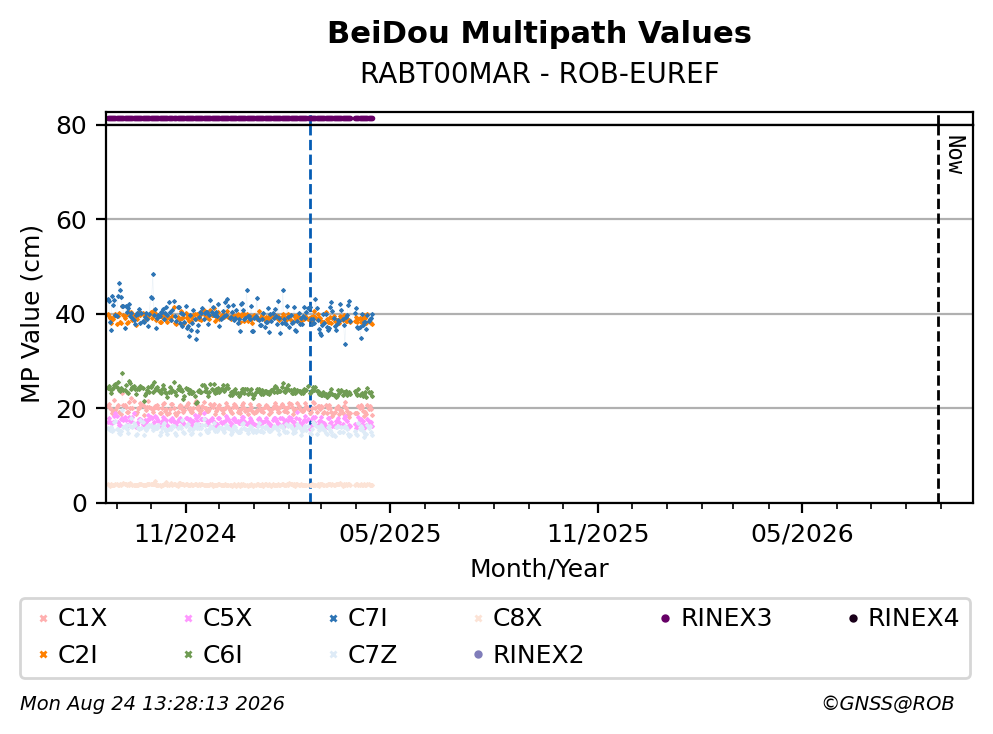
Task: Click the blue dashed vertical event line
Action: (x=310, y=309)
